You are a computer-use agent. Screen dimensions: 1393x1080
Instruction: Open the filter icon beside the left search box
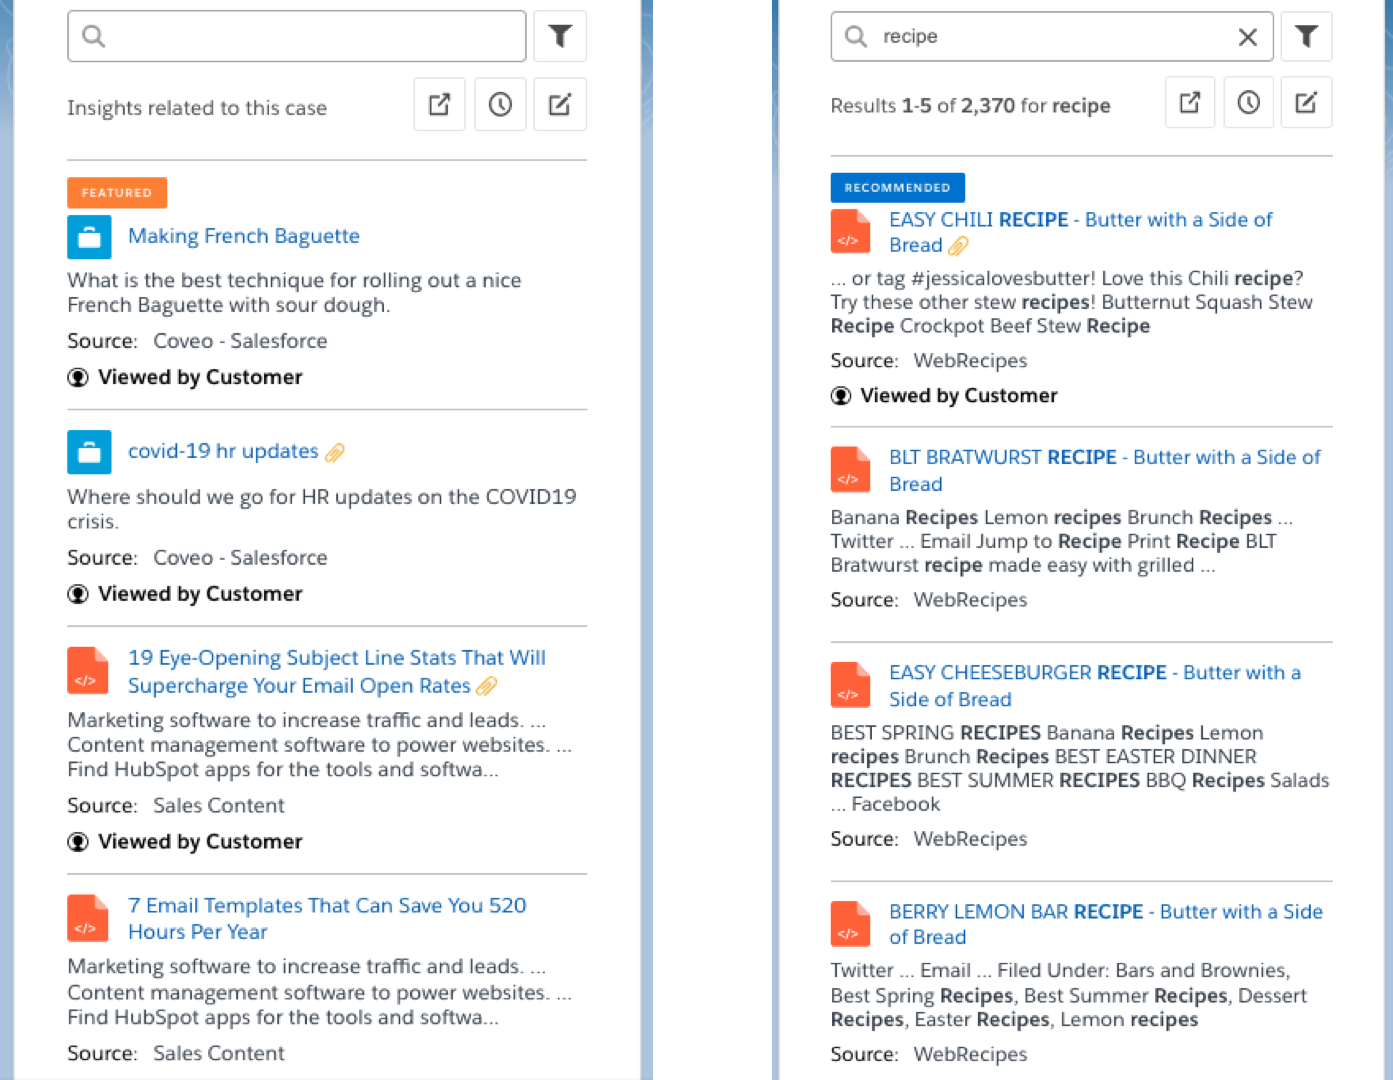(560, 35)
